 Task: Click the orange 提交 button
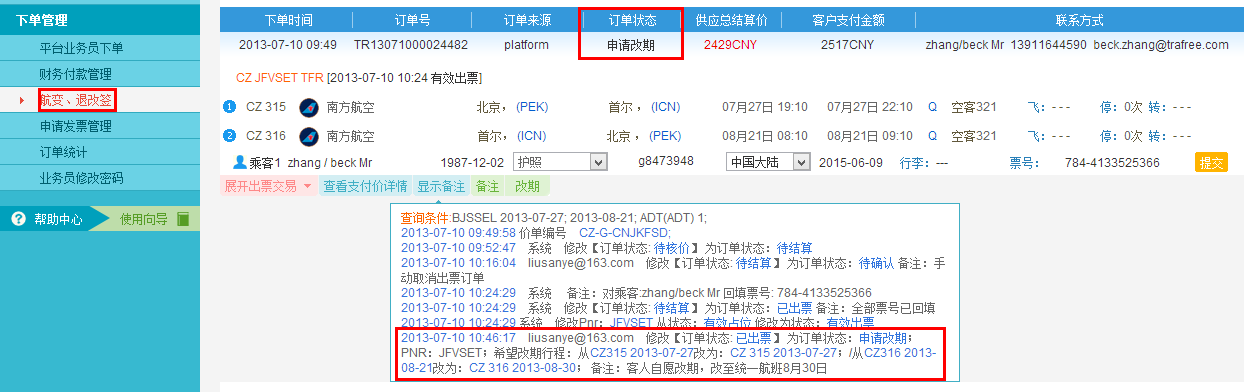pos(1211,162)
